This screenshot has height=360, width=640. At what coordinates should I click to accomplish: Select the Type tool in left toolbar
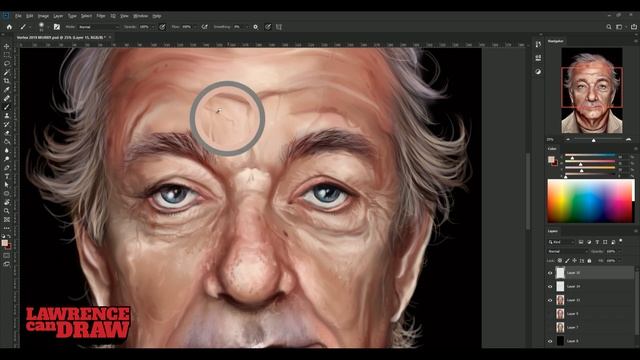7,176
